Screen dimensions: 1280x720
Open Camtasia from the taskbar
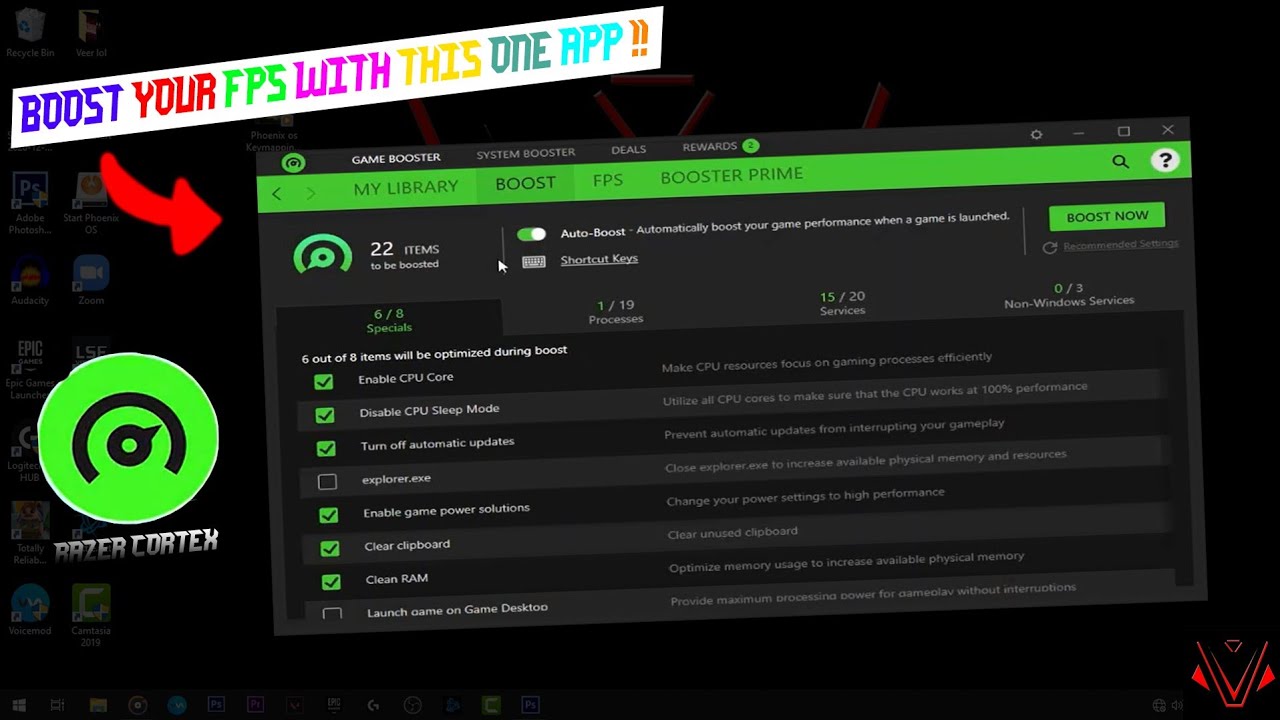pyautogui.click(x=491, y=705)
